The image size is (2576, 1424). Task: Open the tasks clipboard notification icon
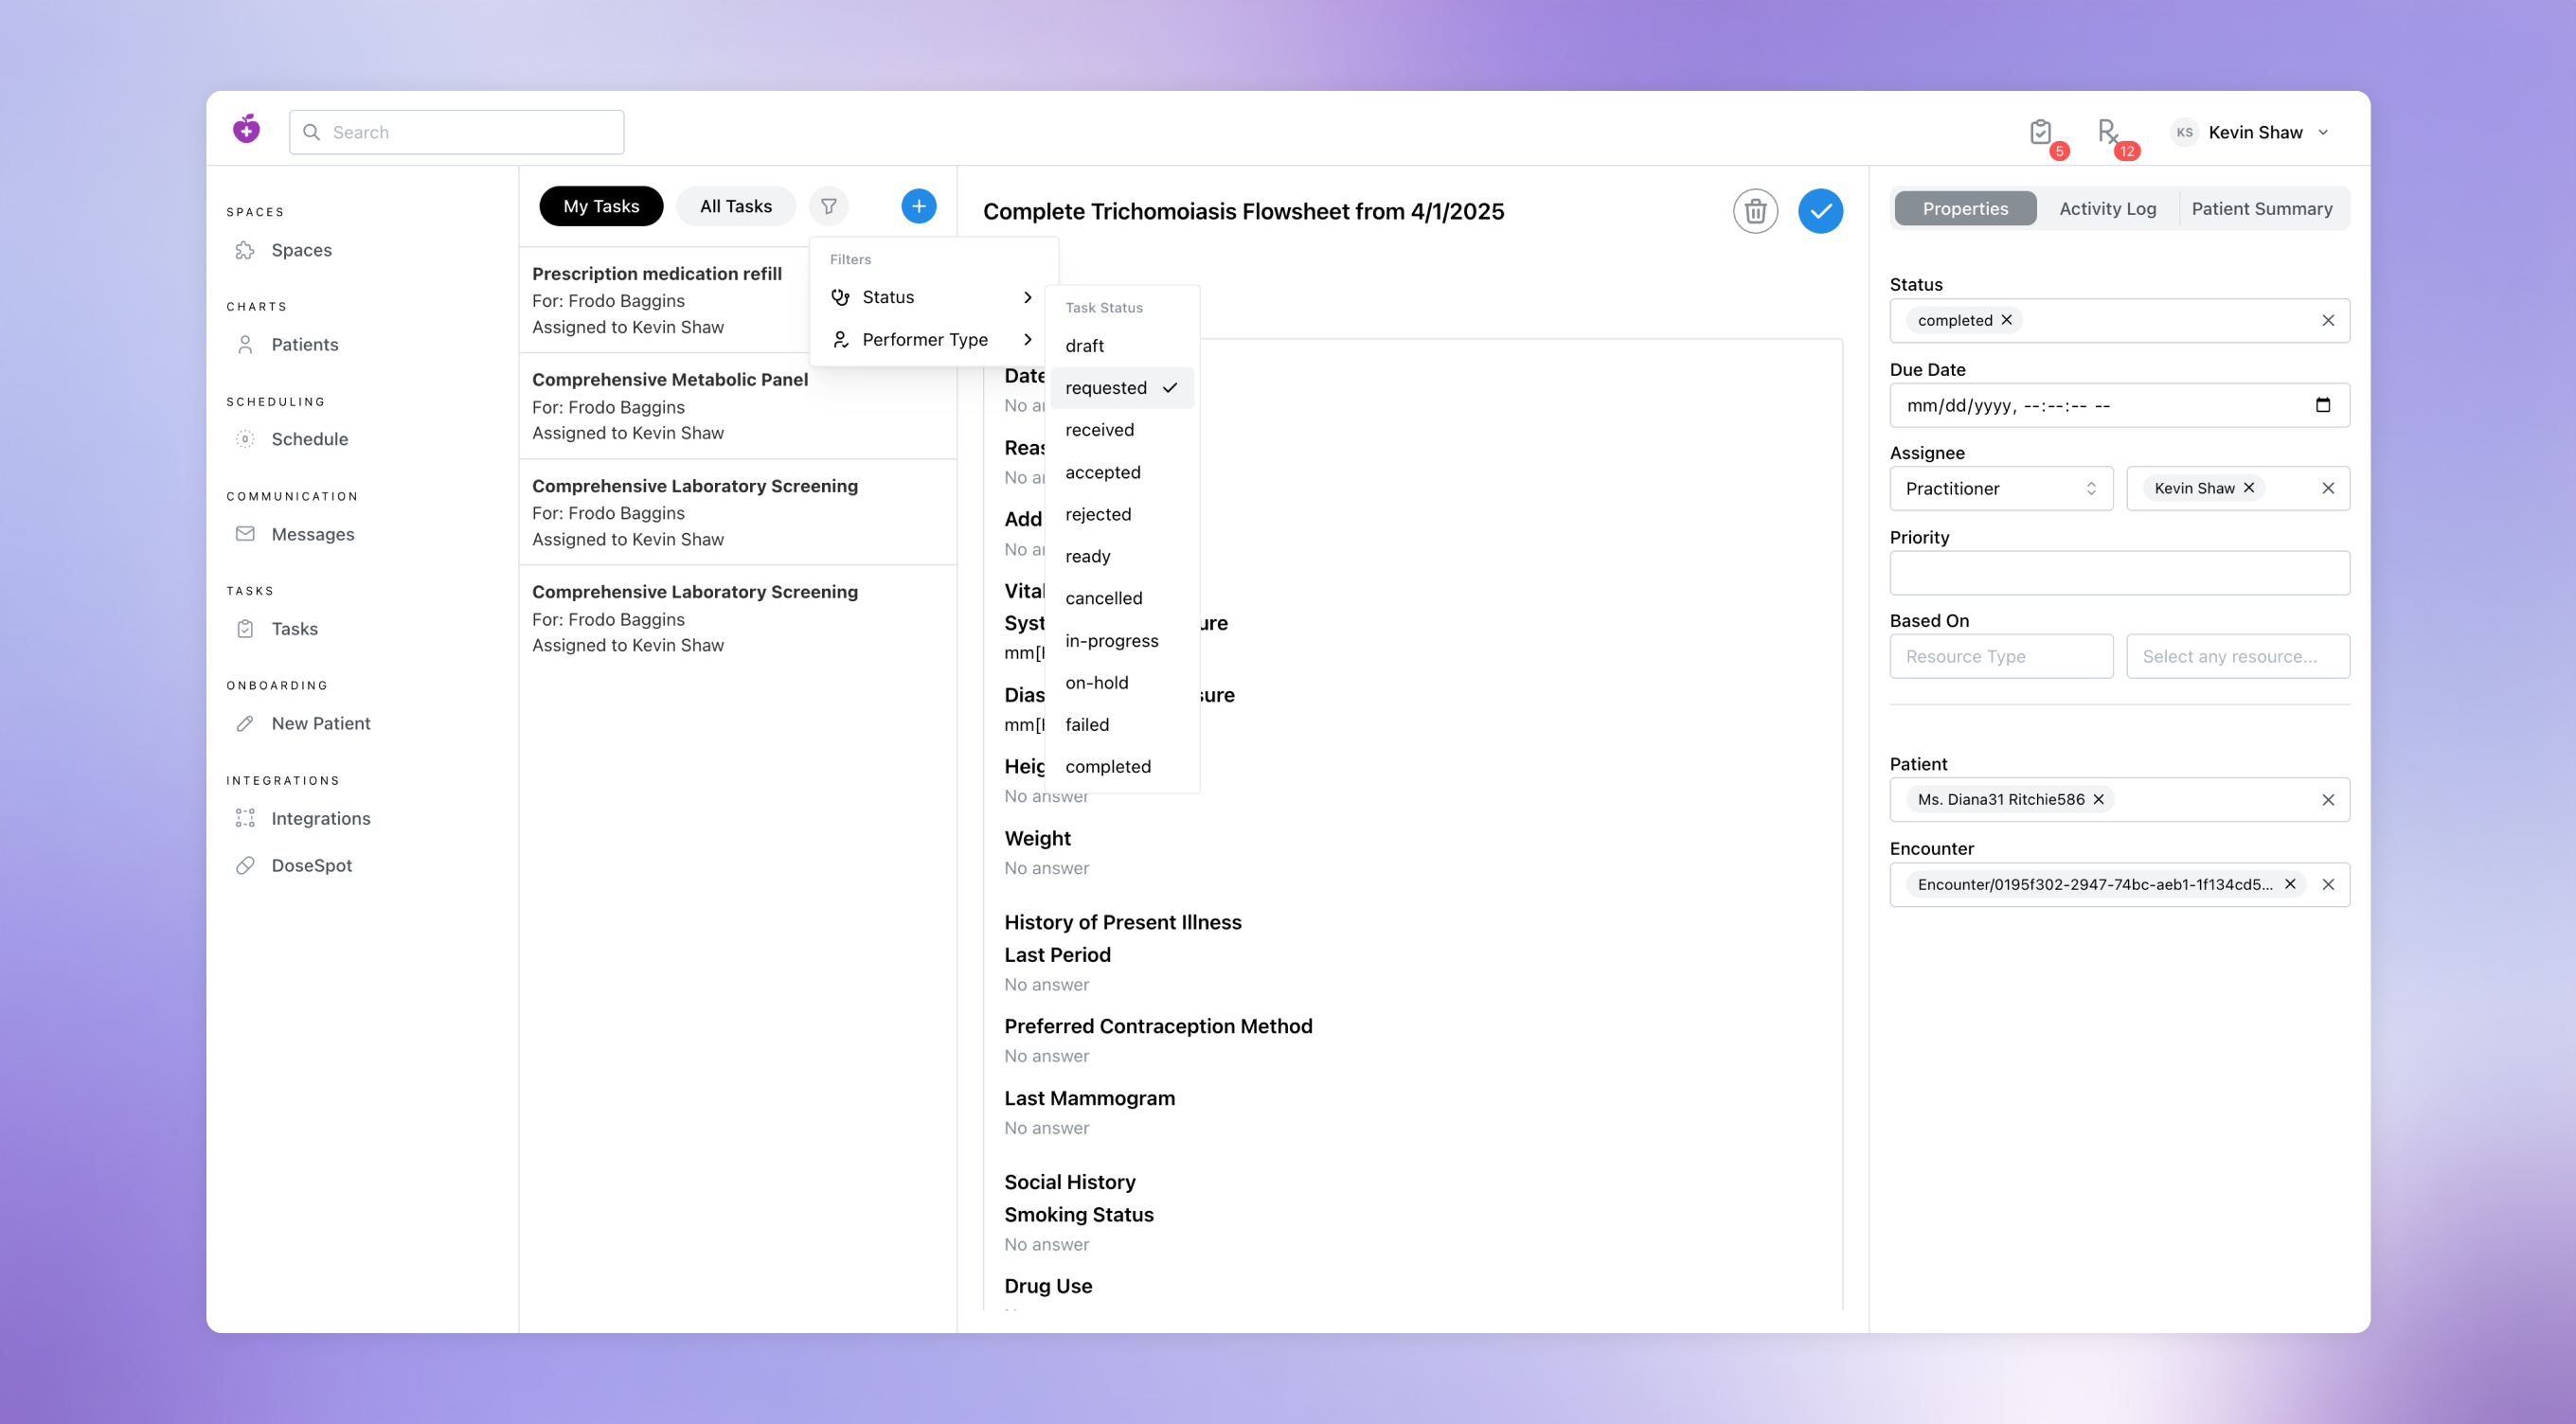[x=2041, y=132]
